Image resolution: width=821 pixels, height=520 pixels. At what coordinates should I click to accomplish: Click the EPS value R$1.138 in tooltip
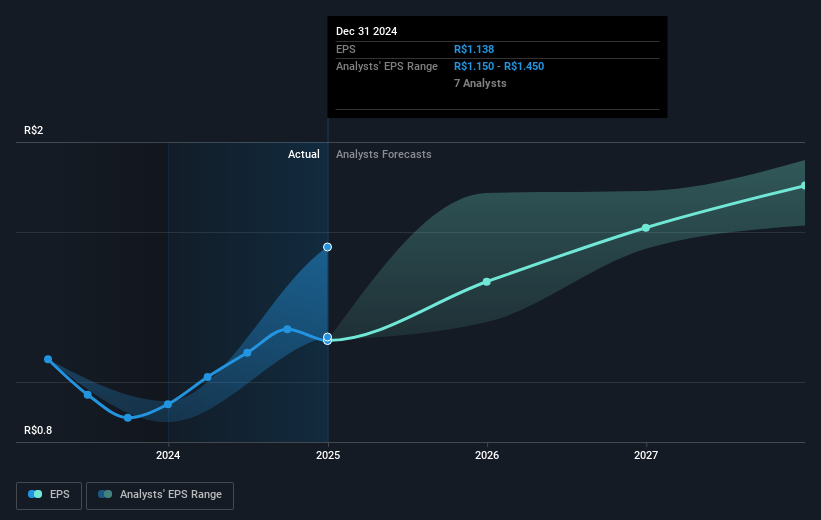click(x=474, y=49)
